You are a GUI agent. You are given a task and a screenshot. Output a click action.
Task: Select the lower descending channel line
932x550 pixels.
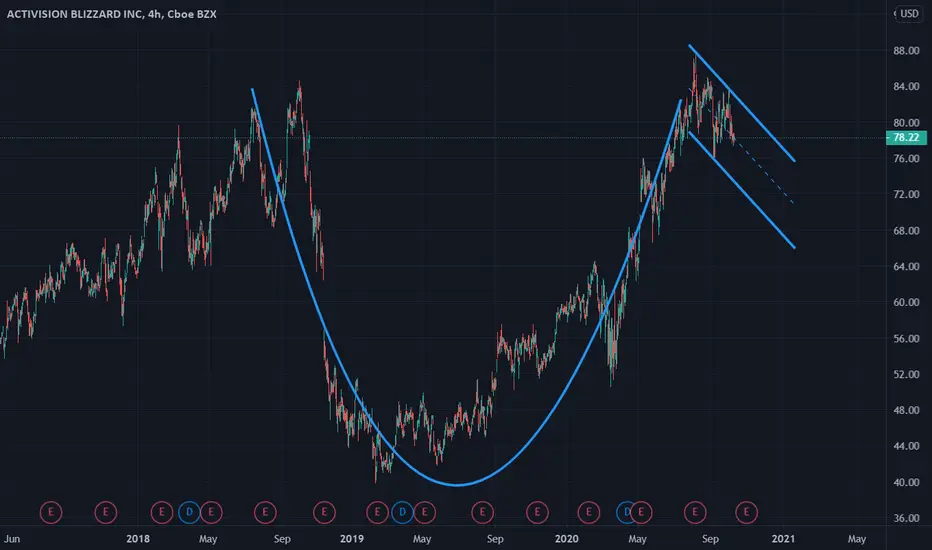coord(742,190)
